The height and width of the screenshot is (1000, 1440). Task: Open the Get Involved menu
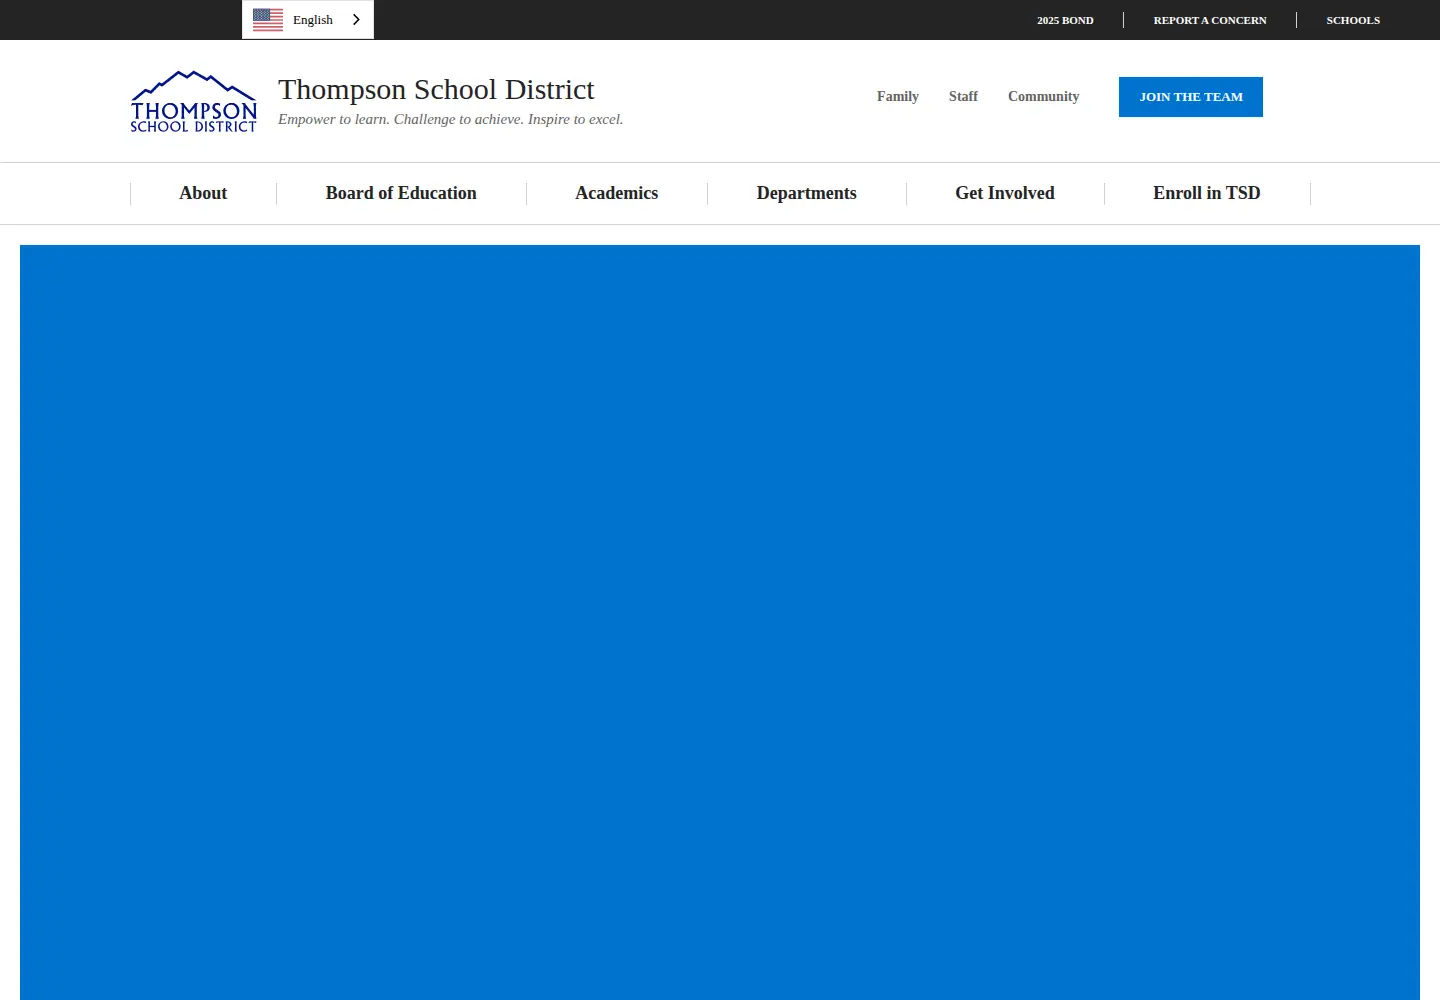(x=1005, y=193)
